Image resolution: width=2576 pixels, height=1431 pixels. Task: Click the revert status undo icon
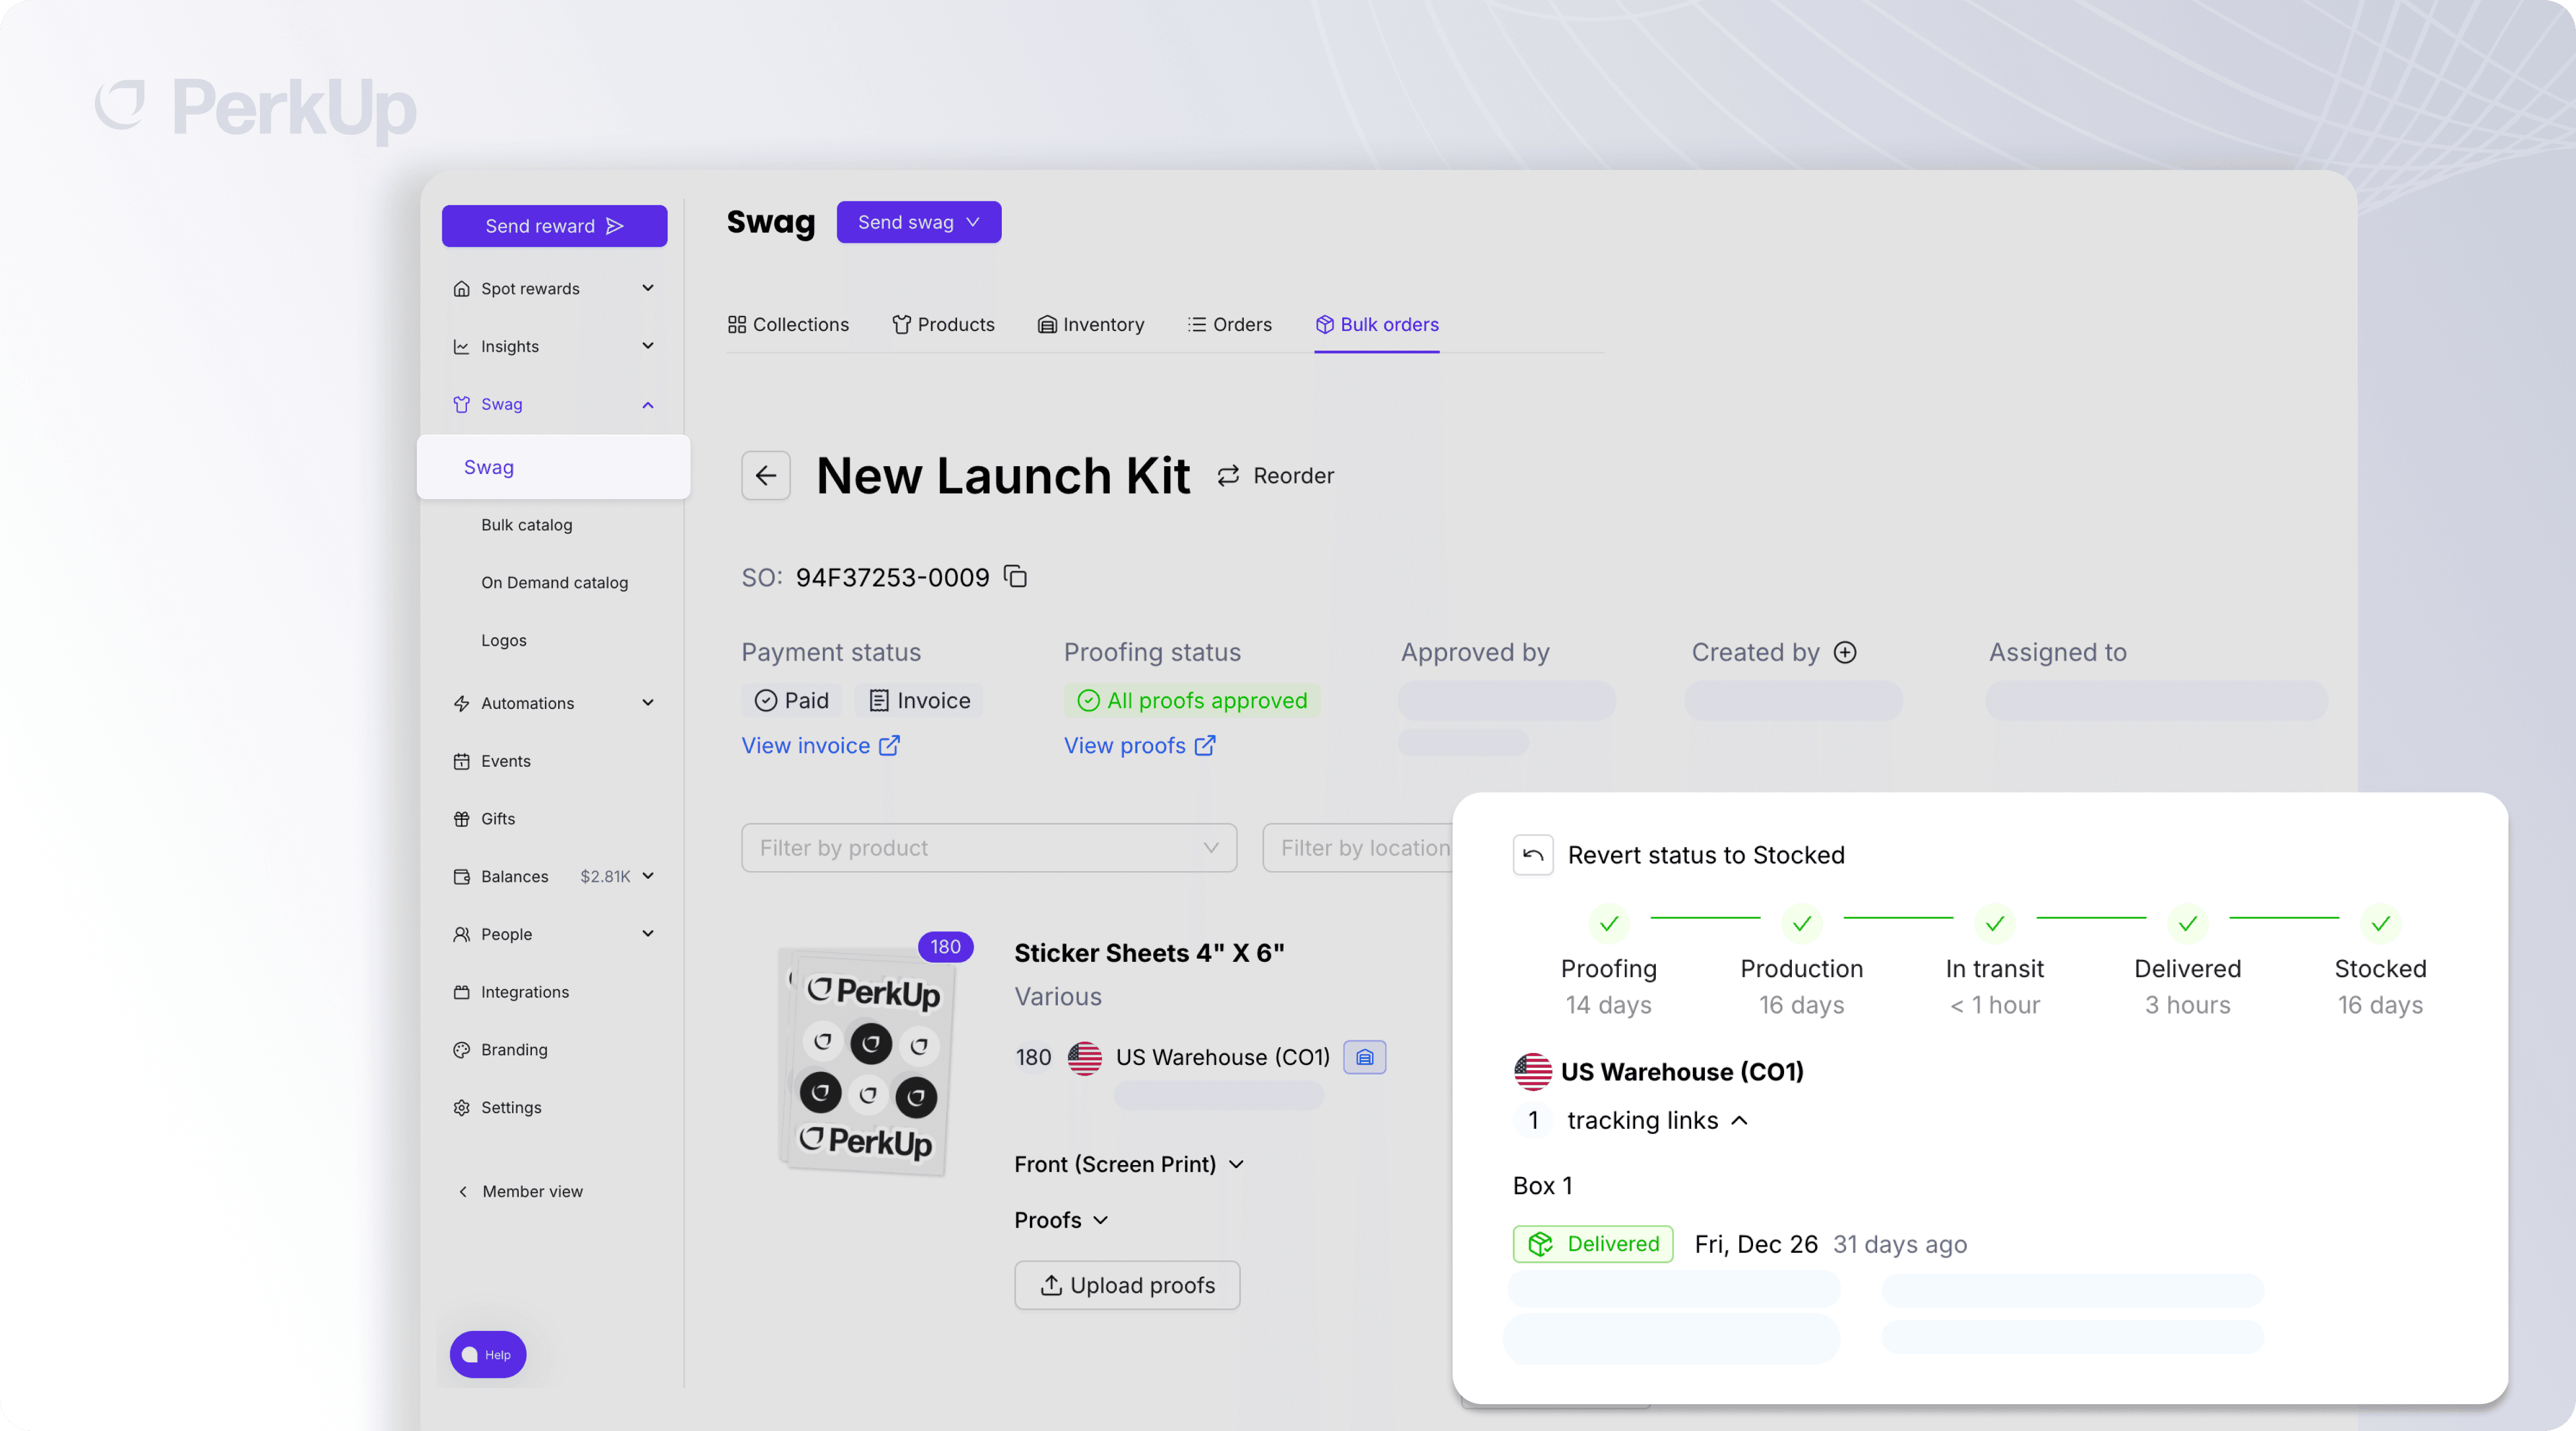tap(1532, 855)
